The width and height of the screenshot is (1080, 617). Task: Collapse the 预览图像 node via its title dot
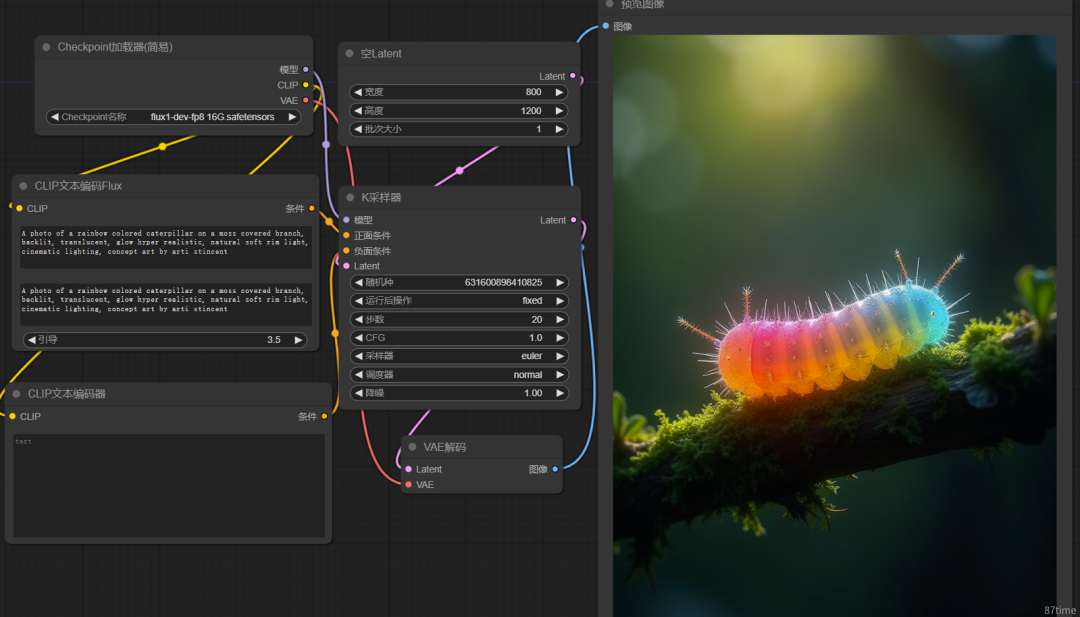(x=609, y=4)
